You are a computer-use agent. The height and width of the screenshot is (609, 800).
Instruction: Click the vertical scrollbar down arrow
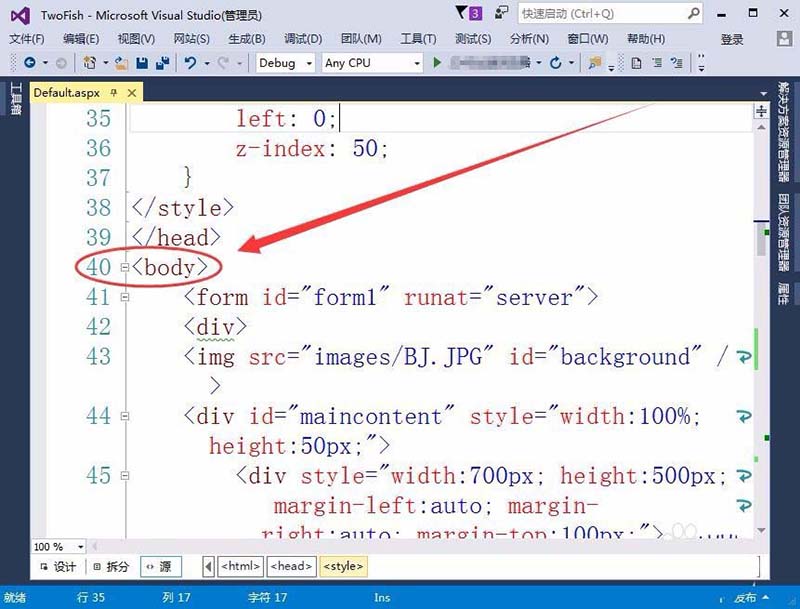pos(761,530)
